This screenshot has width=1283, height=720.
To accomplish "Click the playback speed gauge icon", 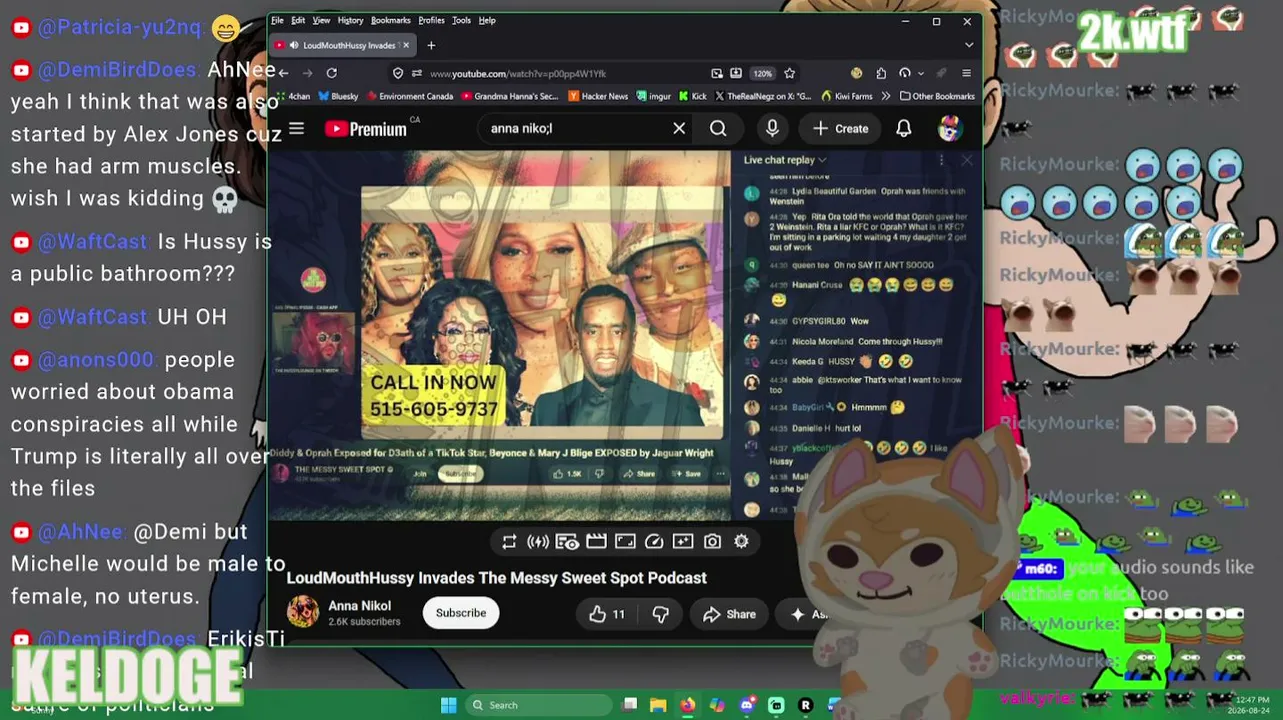I will [654, 541].
